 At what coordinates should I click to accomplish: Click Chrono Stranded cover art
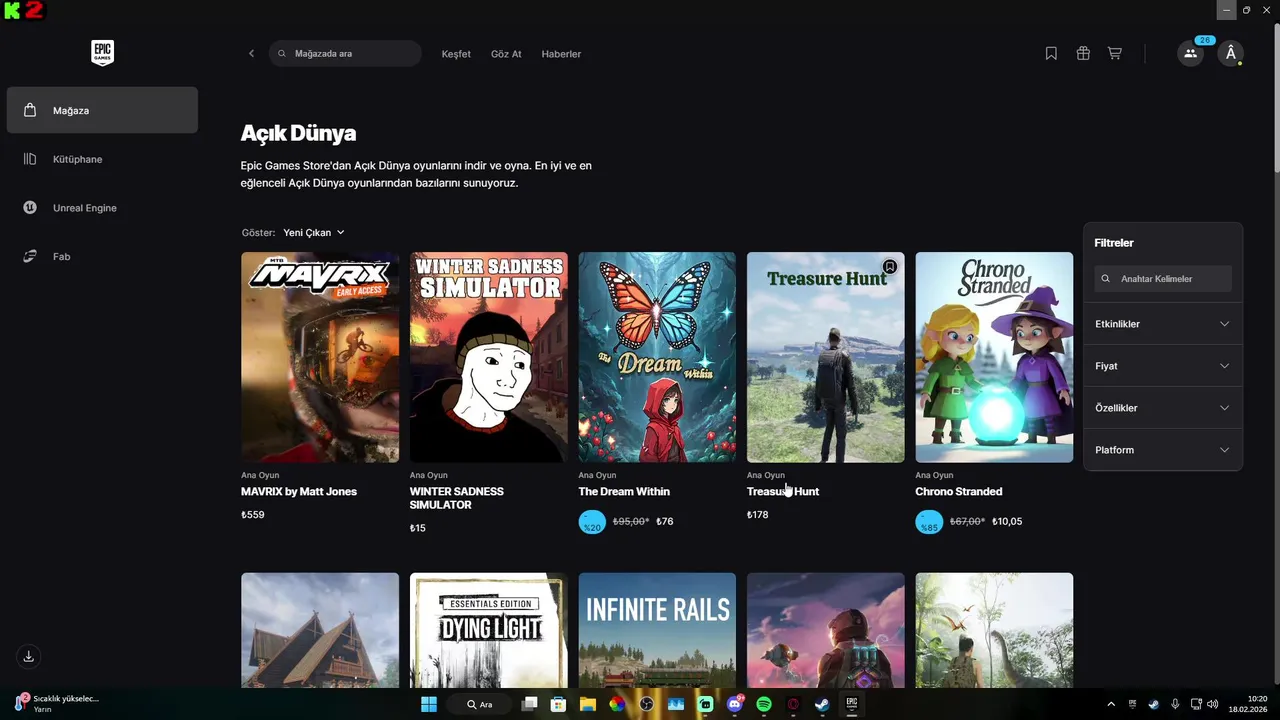(x=994, y=357)
